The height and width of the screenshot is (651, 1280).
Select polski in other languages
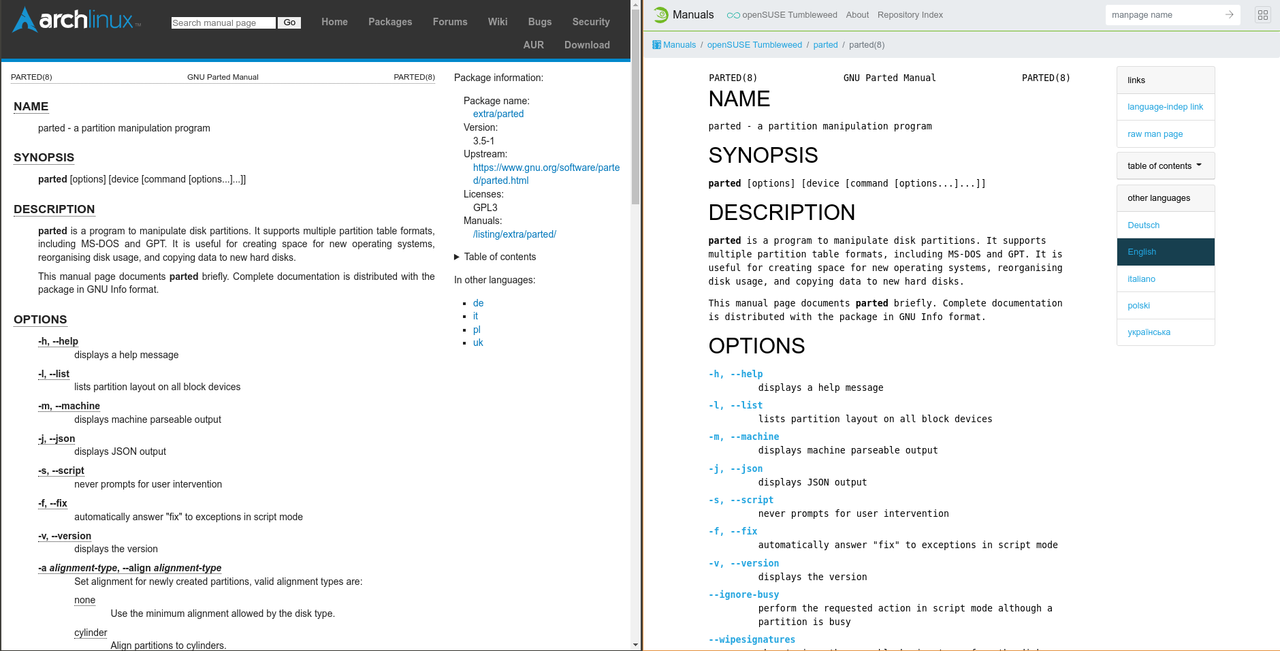click(1165, 306)
